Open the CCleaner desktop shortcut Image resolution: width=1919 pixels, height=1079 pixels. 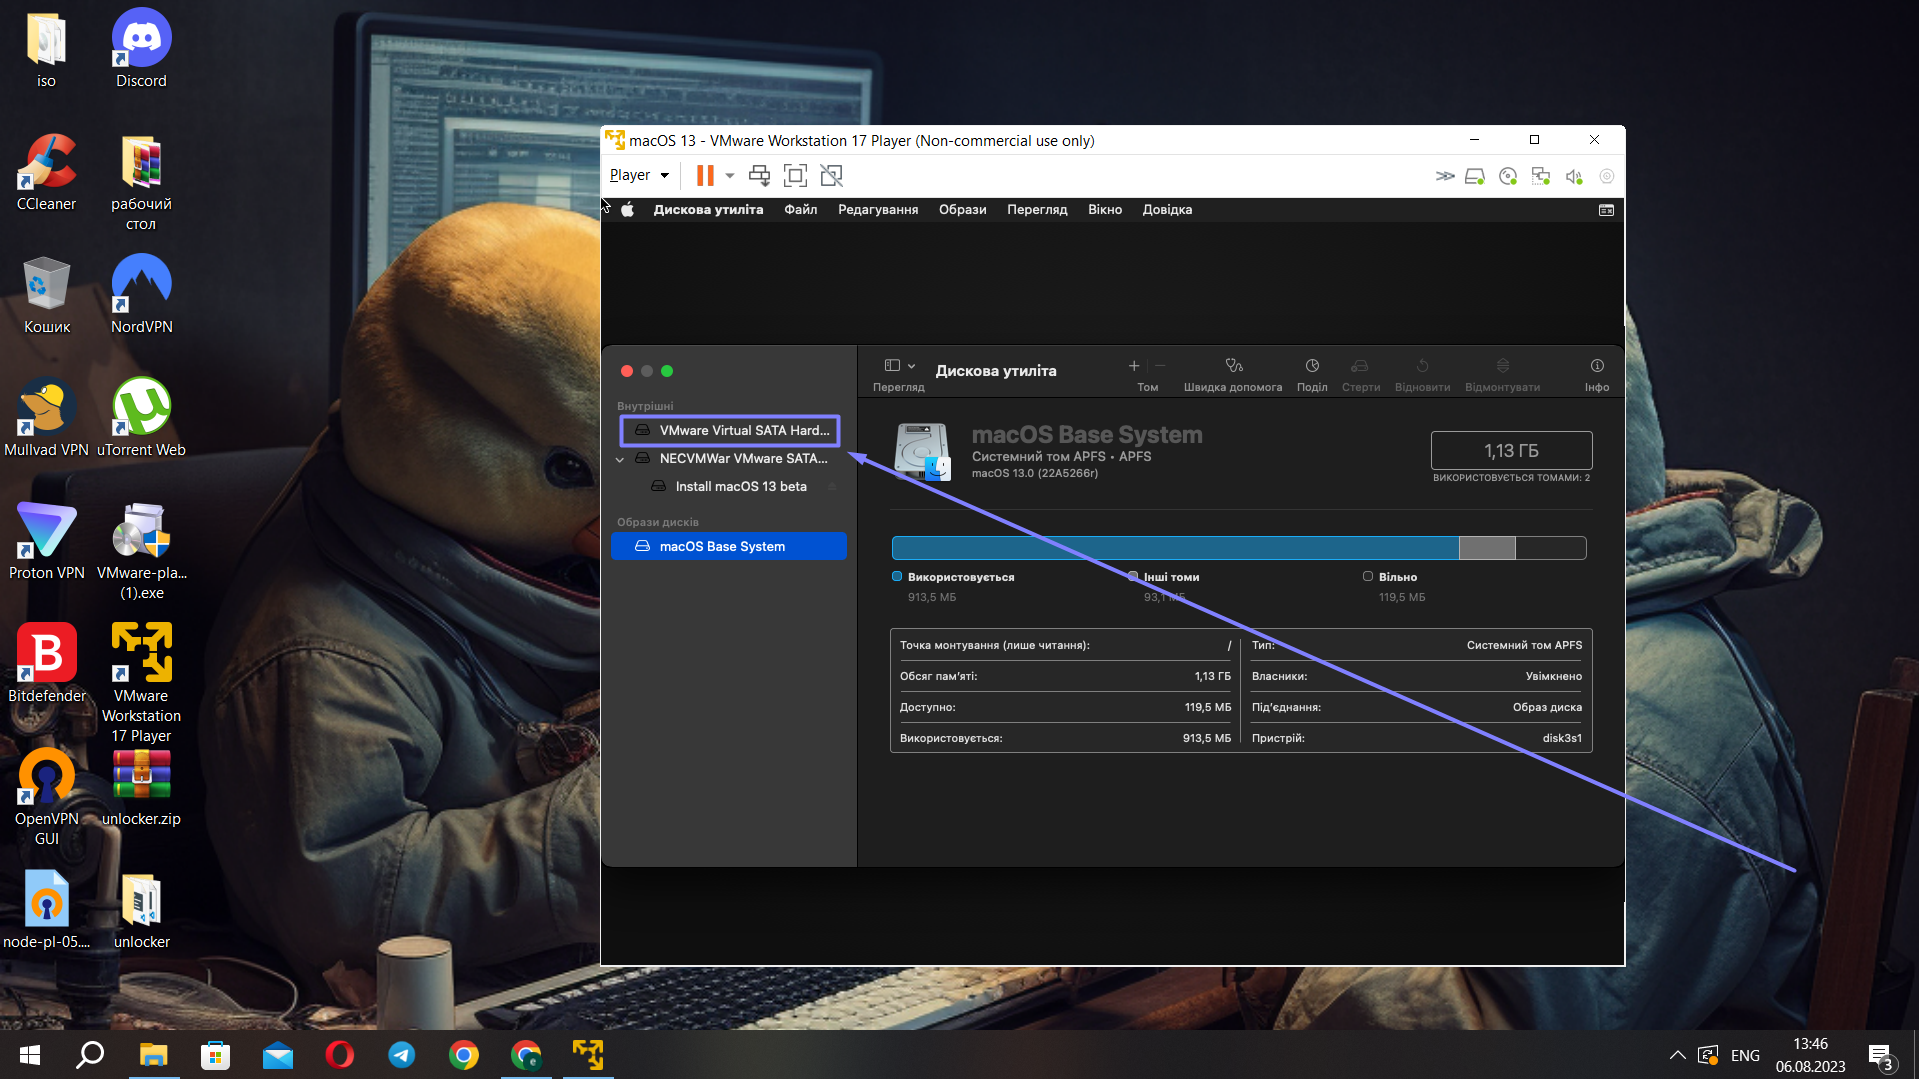pos(46,173)
